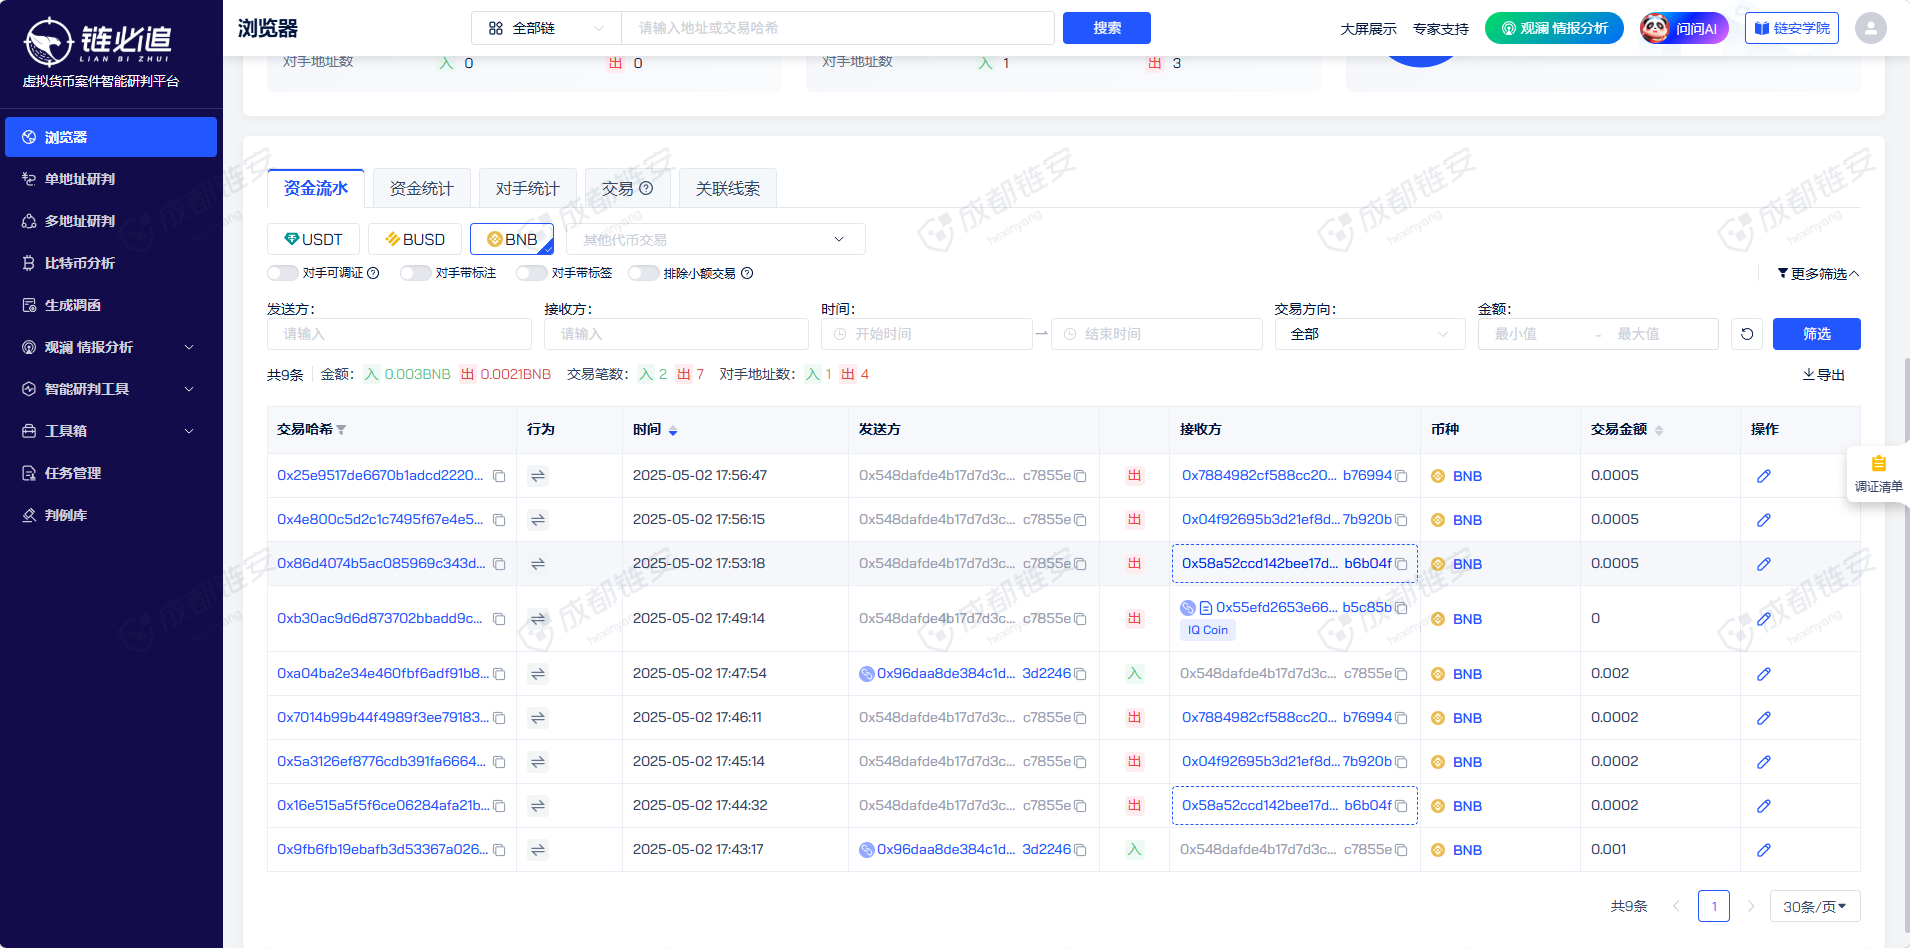Click filter icon on 交易哈希 column
Image resolution: width=1910 pixels, height=948 pixels.
coord(341,430)
